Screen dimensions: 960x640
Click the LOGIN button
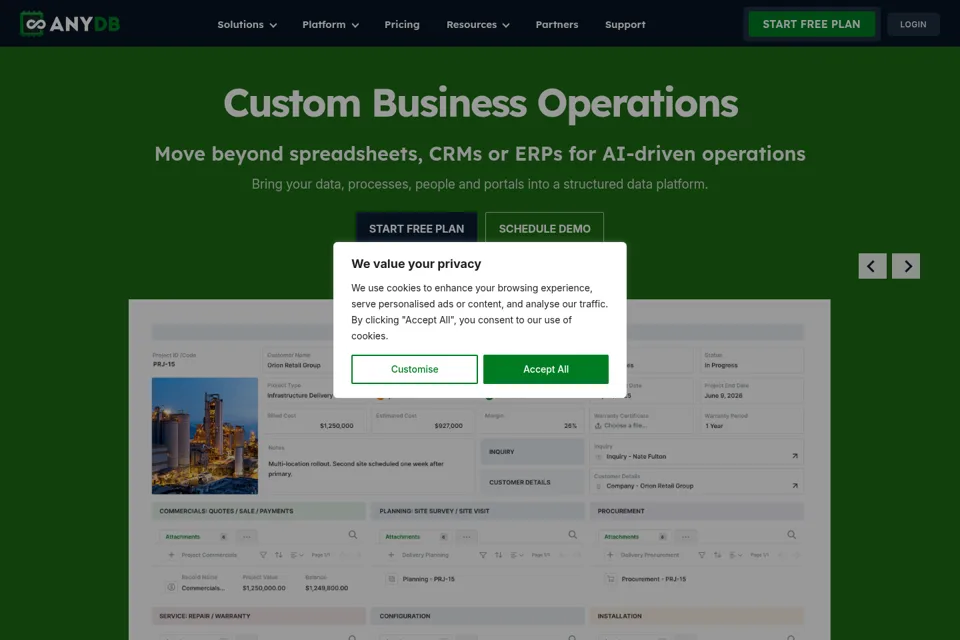point(913,24)
